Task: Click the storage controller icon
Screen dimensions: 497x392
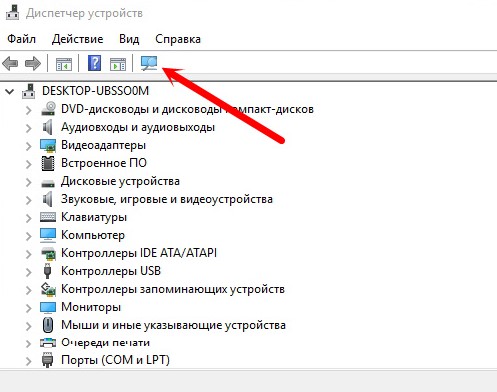Action: point(48,289)
